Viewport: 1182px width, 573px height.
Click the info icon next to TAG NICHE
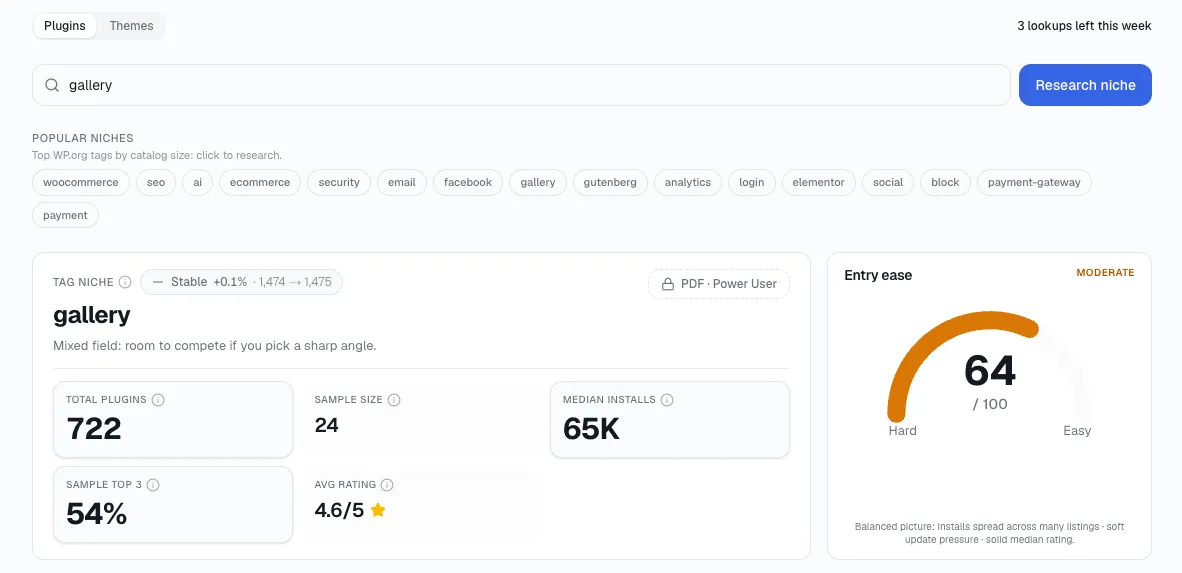click(125, 282)
